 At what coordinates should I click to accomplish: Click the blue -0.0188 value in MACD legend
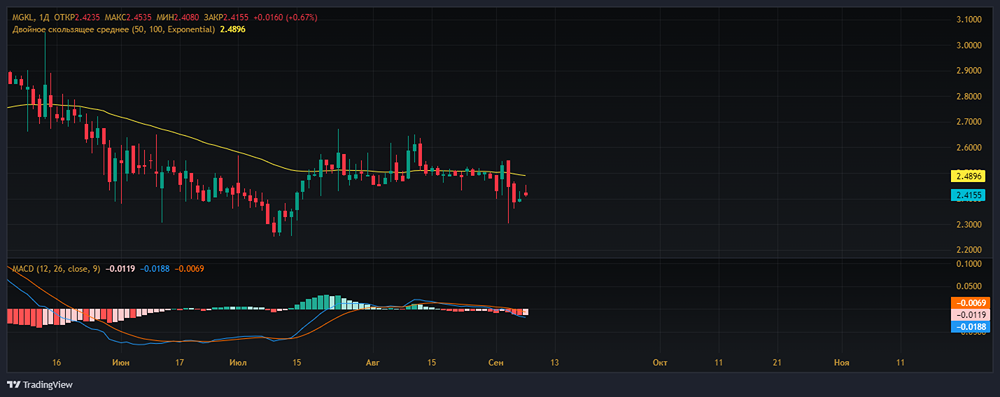click(155, 268)
